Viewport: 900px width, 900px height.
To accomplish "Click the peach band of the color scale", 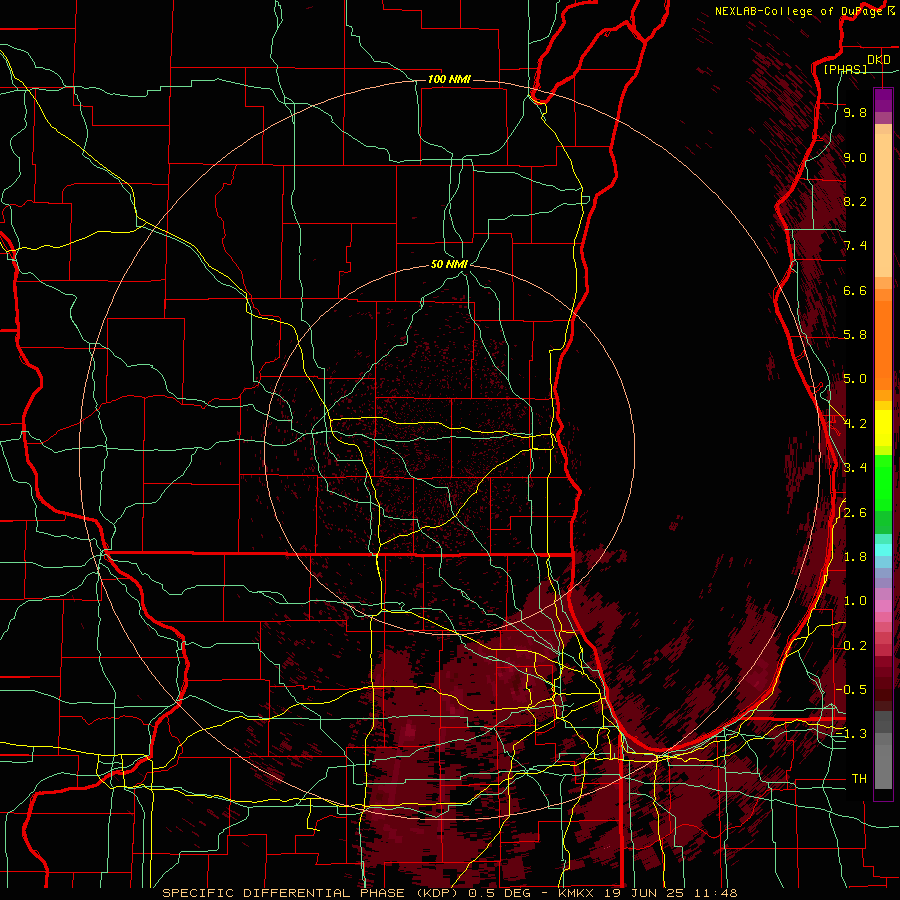I will tap(883, 204).
